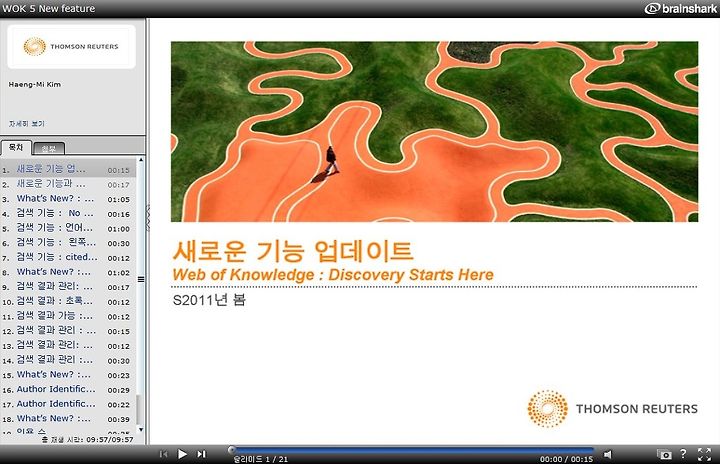
Task: Open slide 6 검색 기능 : 왼쪽...
Action: pyautogui.click(x=68, y=243)
